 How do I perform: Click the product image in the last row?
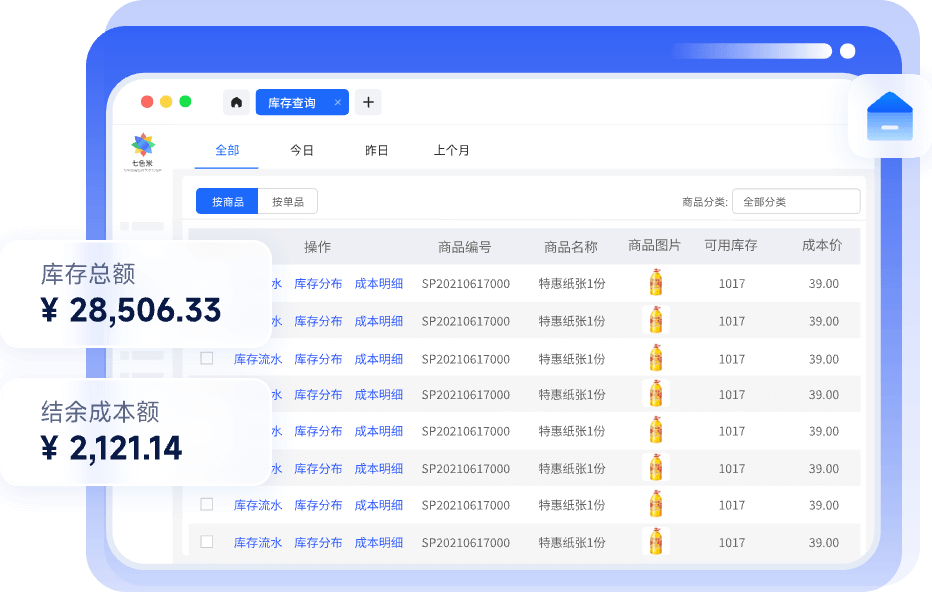tap(656, 542)
